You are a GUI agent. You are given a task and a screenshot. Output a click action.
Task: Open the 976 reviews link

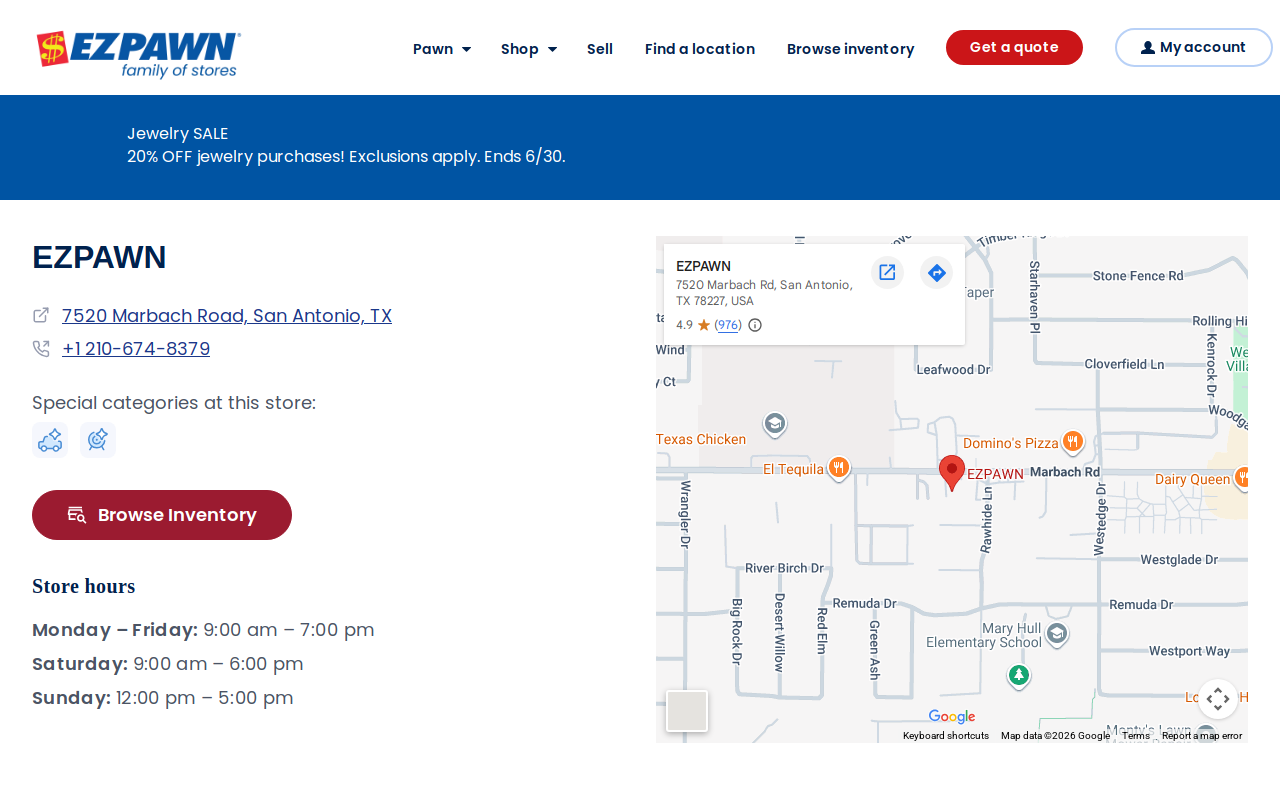click(728, 325)
